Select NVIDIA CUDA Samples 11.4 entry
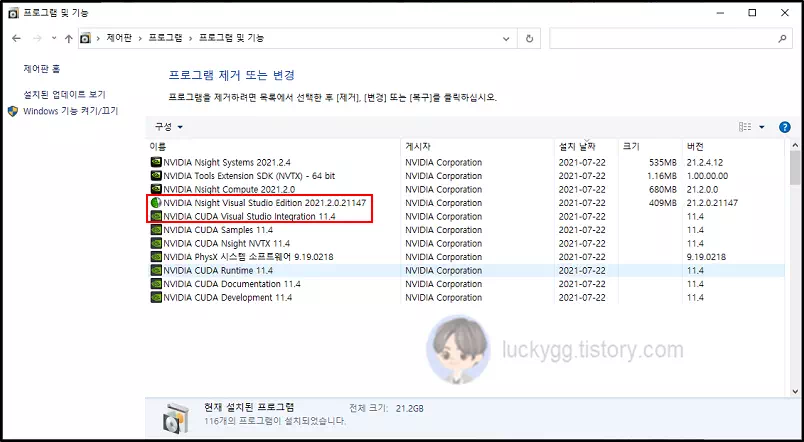The height and width of the screenshot is (442, 804). click(218, 230)
